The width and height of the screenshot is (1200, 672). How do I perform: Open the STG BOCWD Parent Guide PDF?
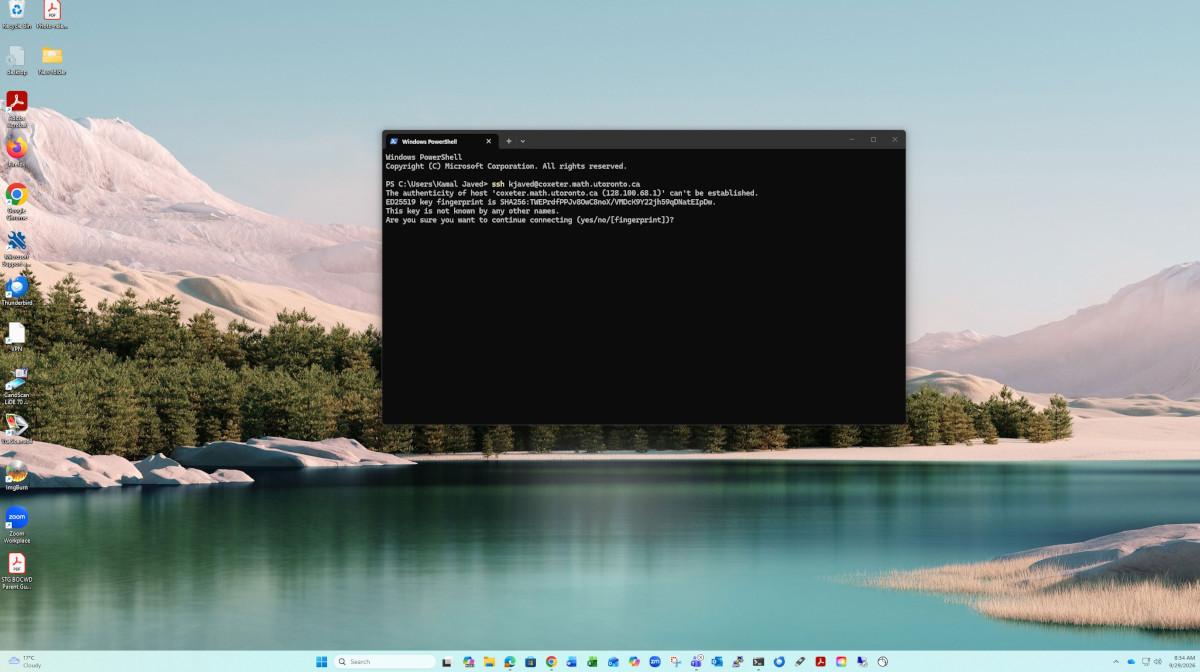click(17, 571)
